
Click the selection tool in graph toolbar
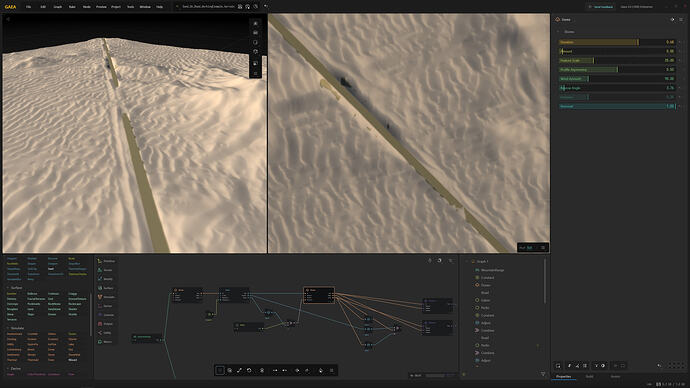tap(220, 370)
